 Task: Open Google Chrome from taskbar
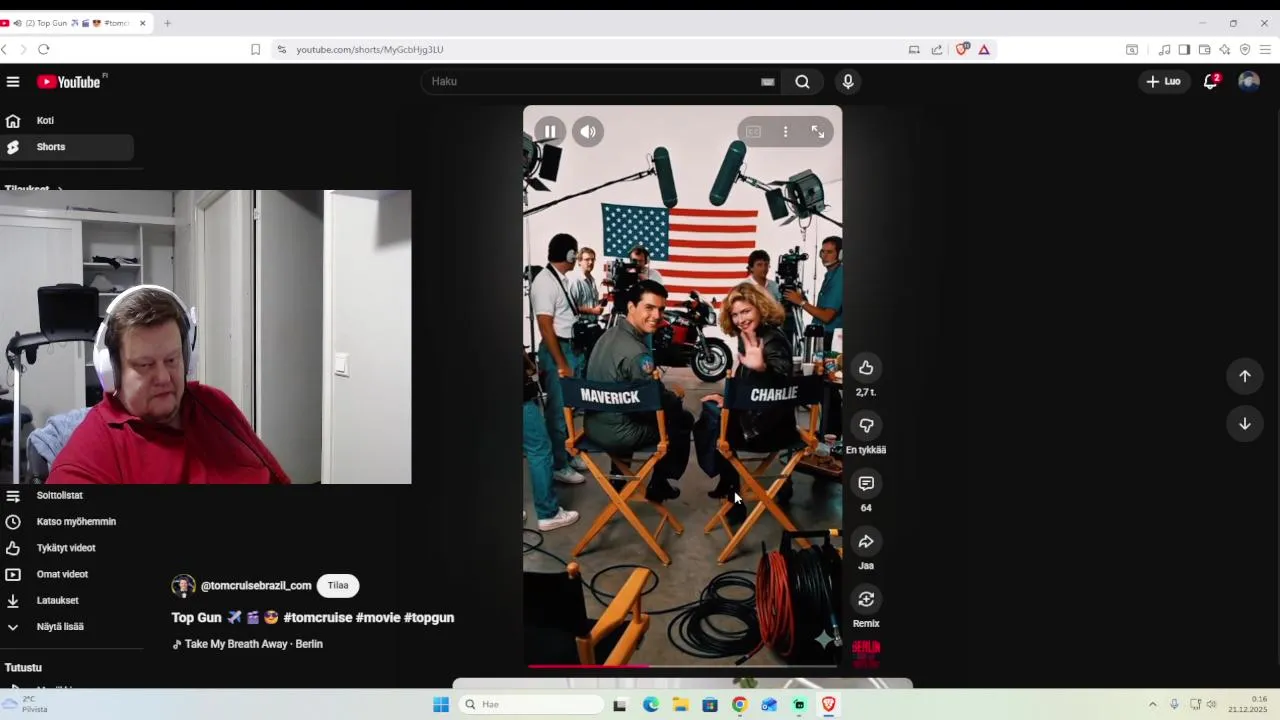739,705
